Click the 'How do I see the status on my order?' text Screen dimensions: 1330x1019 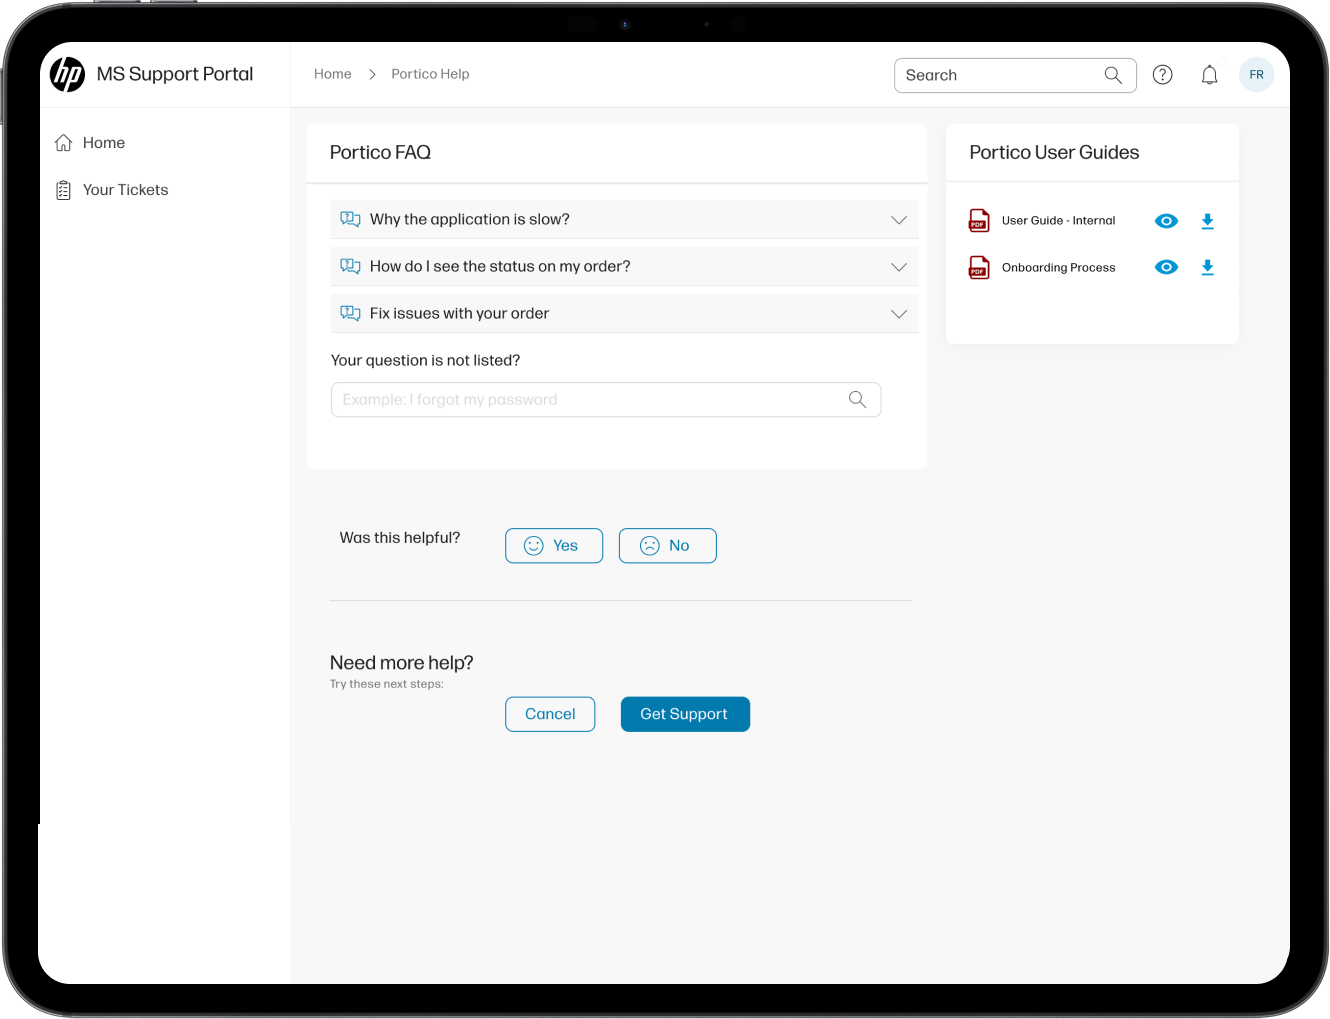click(500, 266)
